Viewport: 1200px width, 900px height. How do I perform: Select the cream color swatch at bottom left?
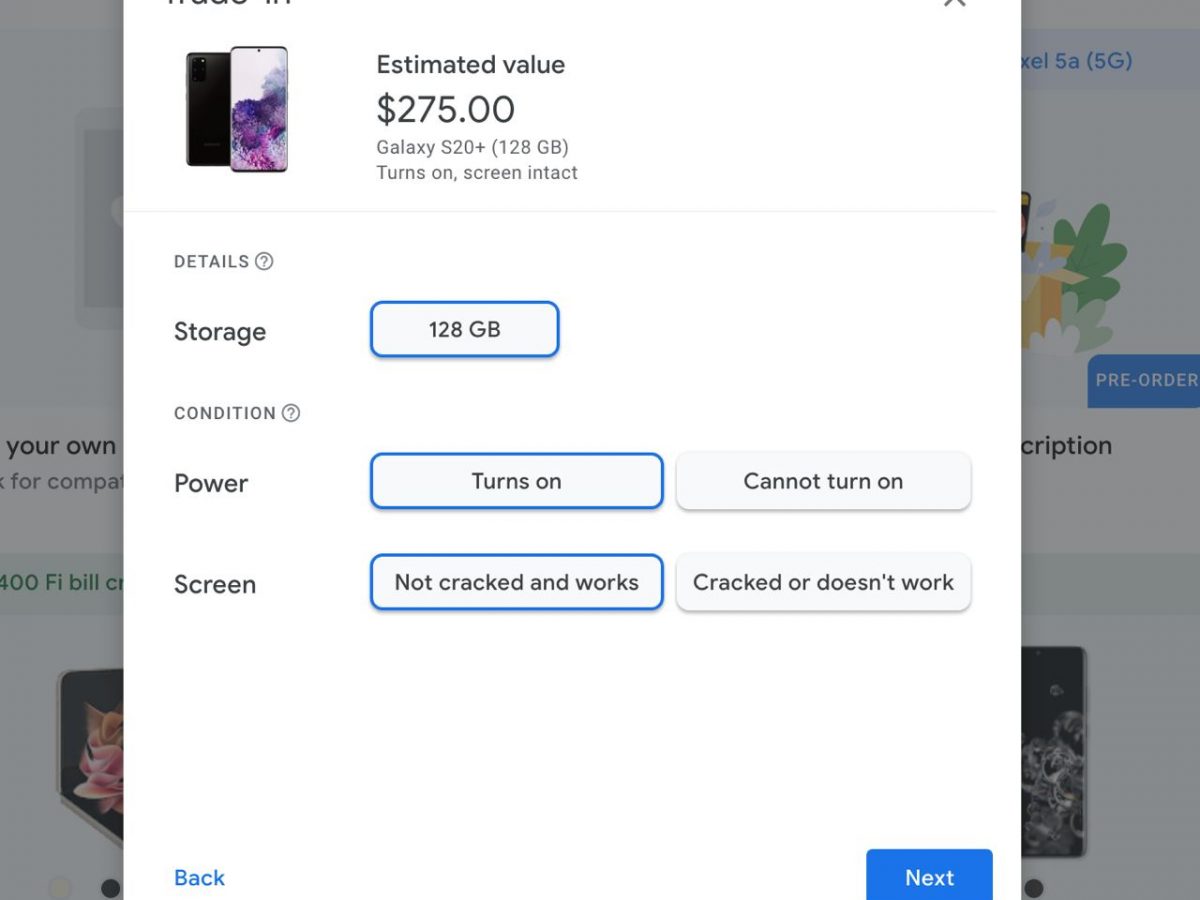61,887
